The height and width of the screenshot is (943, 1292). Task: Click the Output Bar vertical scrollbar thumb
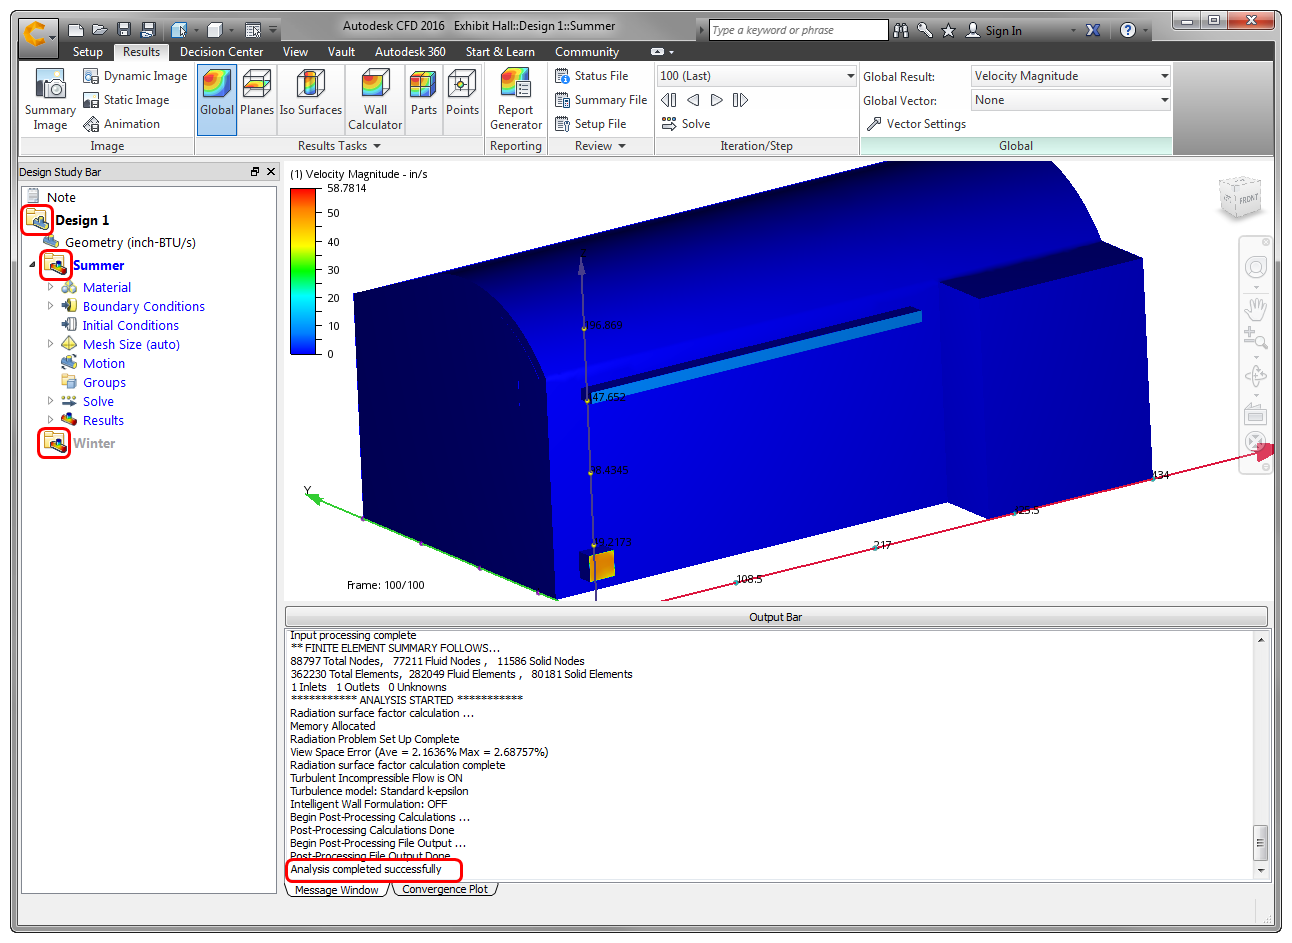click(1260, 842)
